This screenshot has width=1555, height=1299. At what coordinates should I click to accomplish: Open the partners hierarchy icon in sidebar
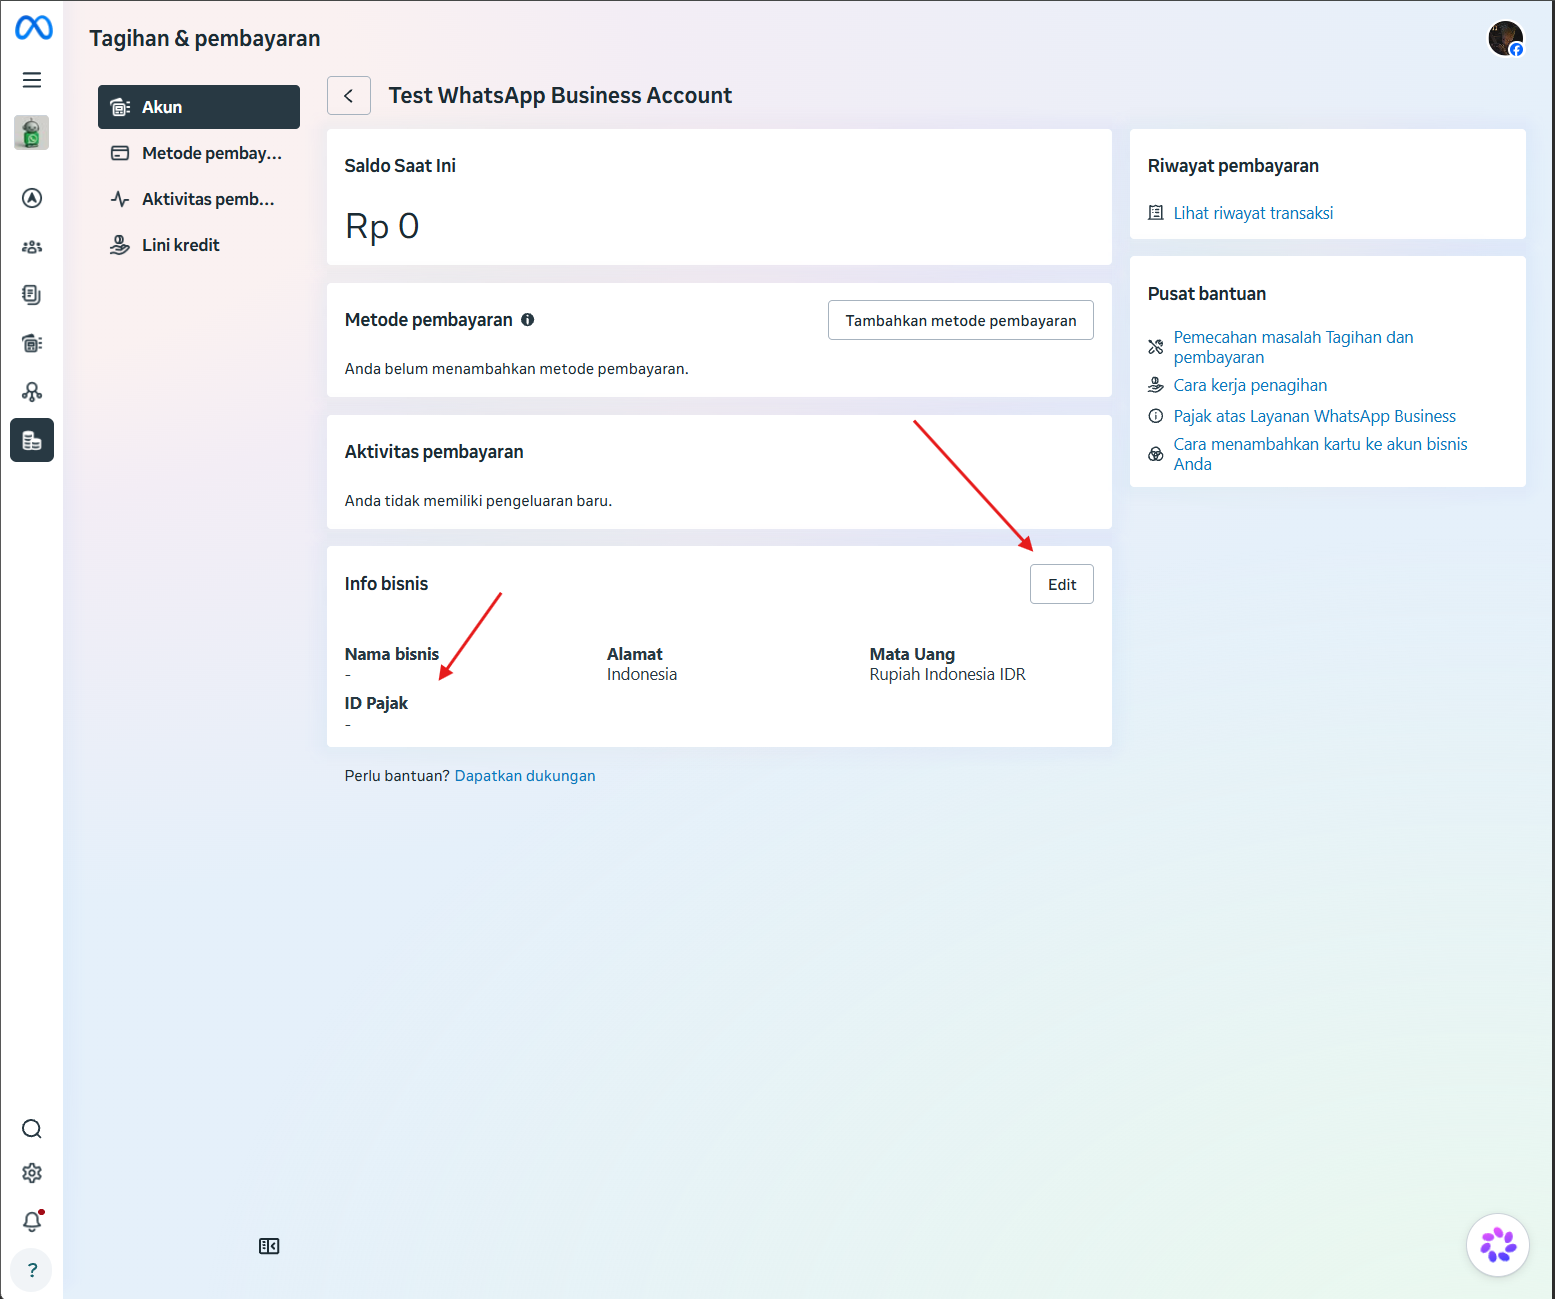(32, 392)
